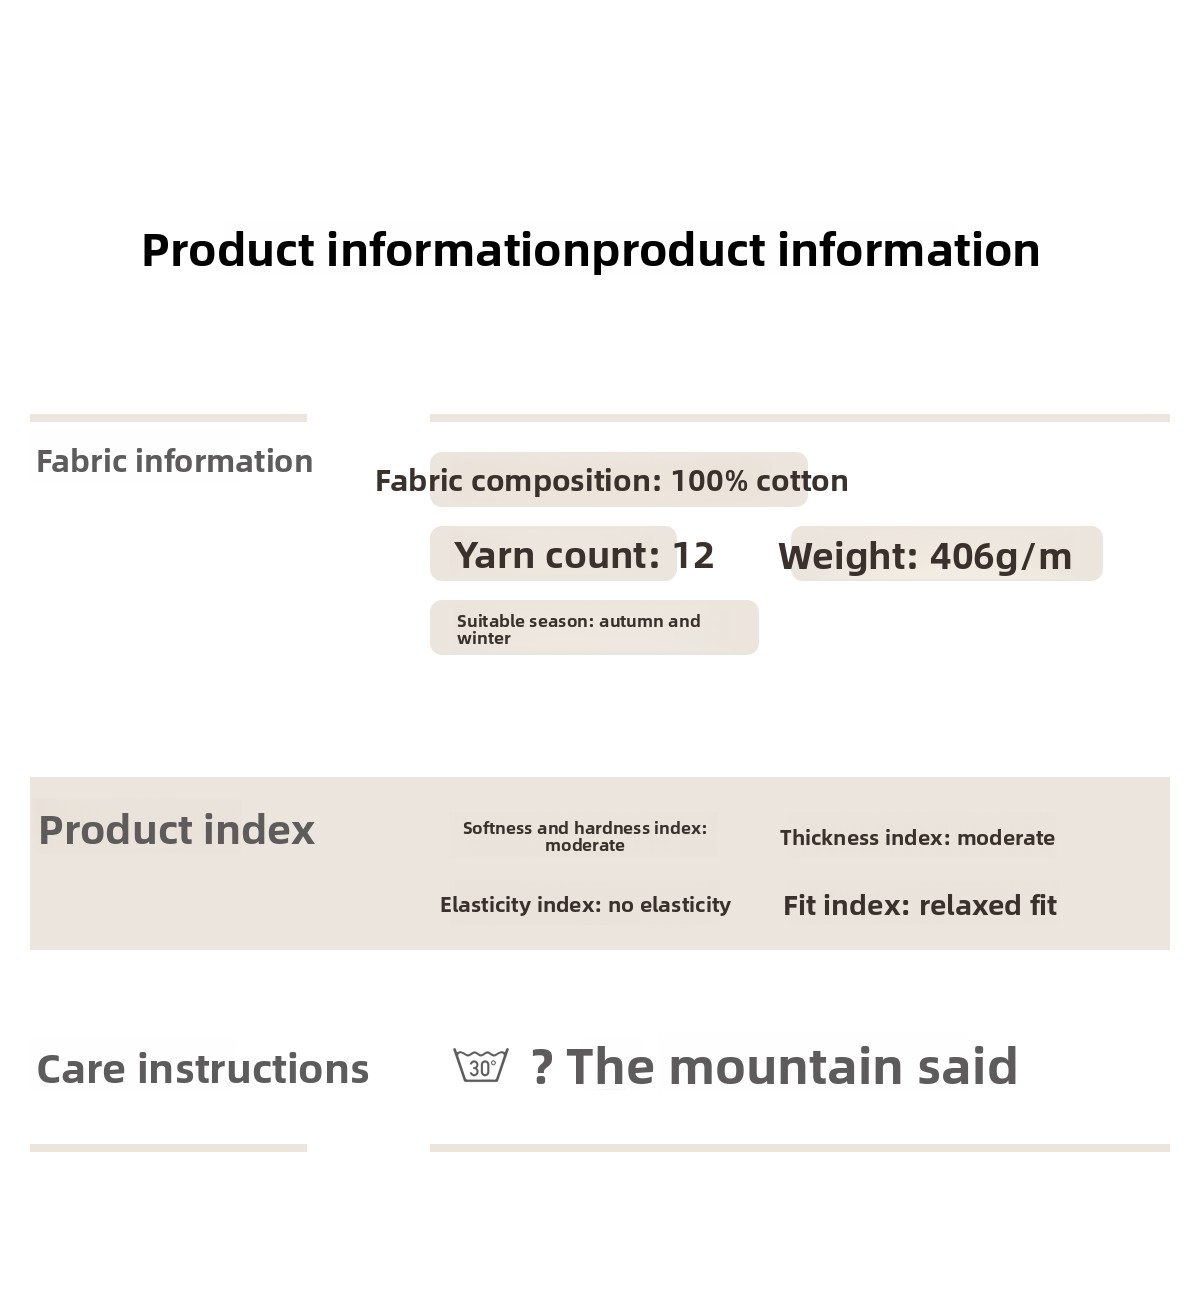Select the Product index label
This screenshot has height=1295, width=1200.
tap(176, 830)
